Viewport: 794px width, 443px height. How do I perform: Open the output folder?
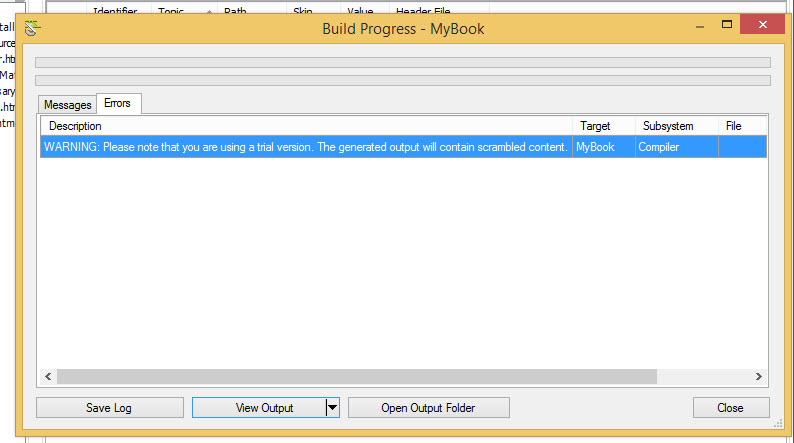pyautogui.click(x=428, y=408)
